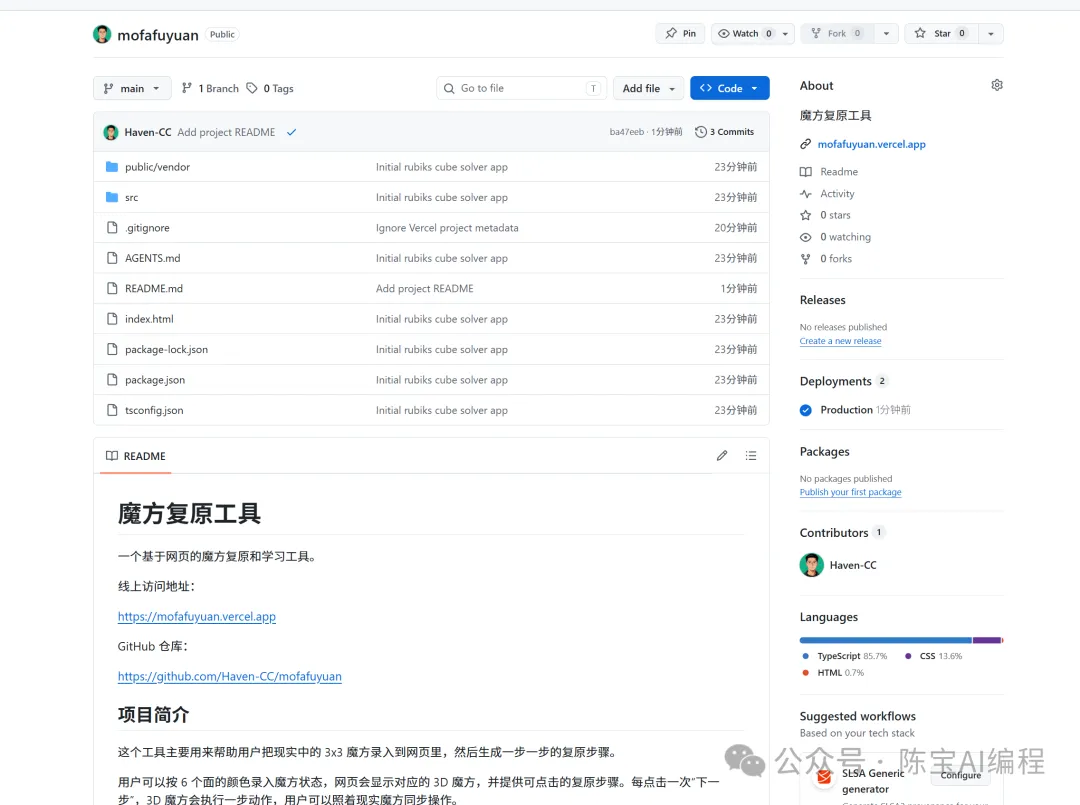Open commit hash ba47eeb

[627, 132]
